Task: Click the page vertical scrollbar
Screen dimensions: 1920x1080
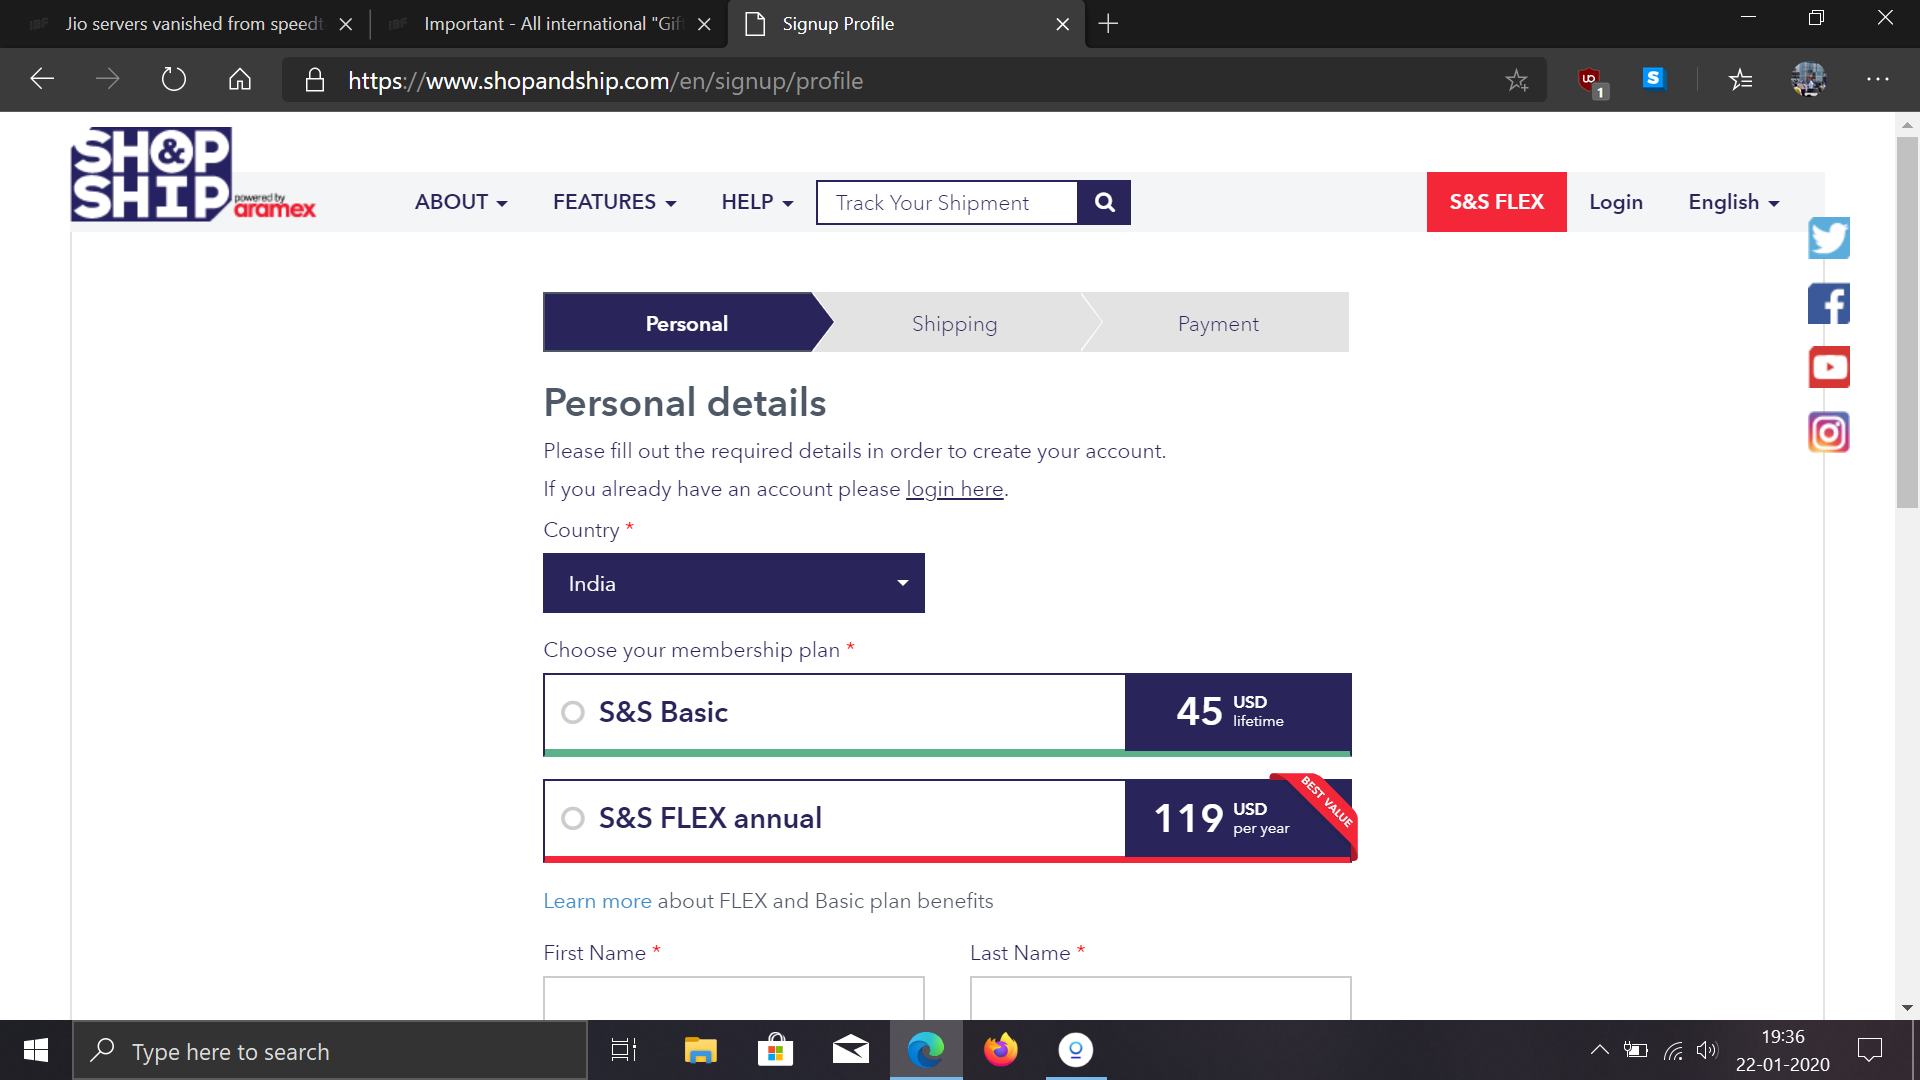Action: pyautogui.click(x=1906, y=320)
